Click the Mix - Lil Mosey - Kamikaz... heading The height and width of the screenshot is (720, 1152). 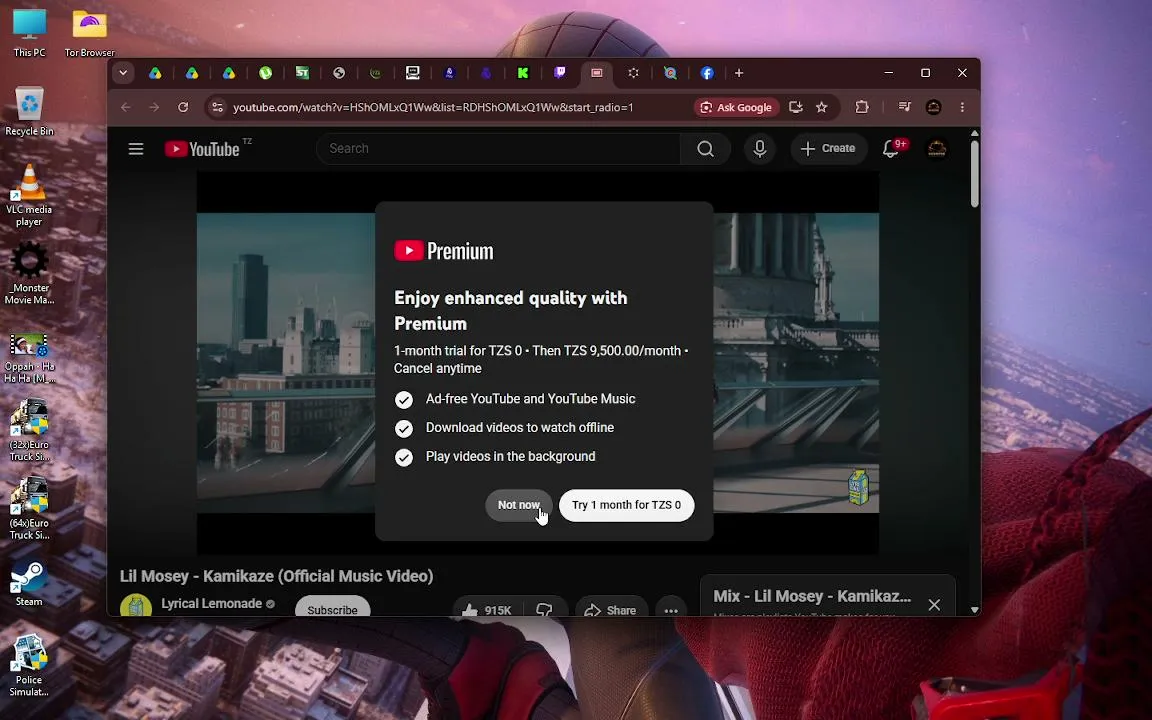812,597
